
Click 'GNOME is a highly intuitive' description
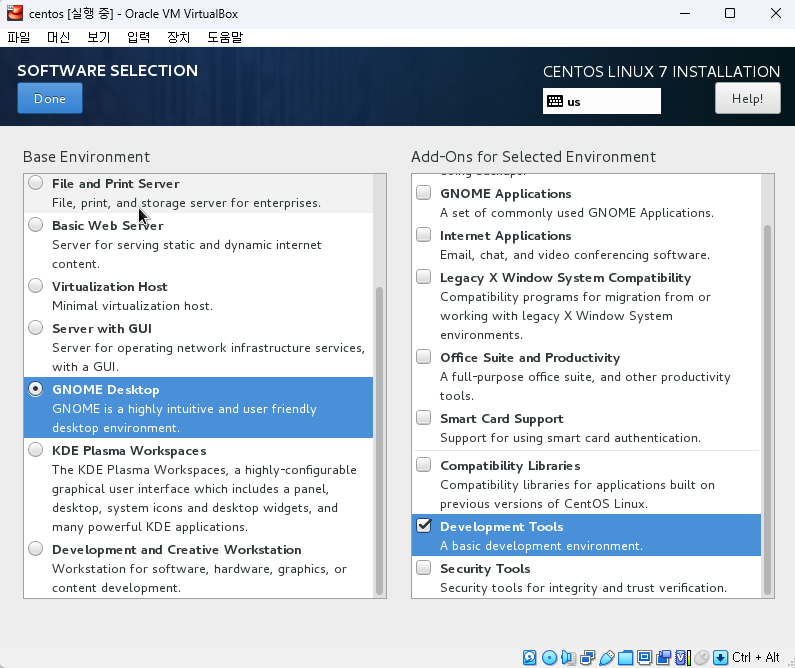click(x=184, y=418)
